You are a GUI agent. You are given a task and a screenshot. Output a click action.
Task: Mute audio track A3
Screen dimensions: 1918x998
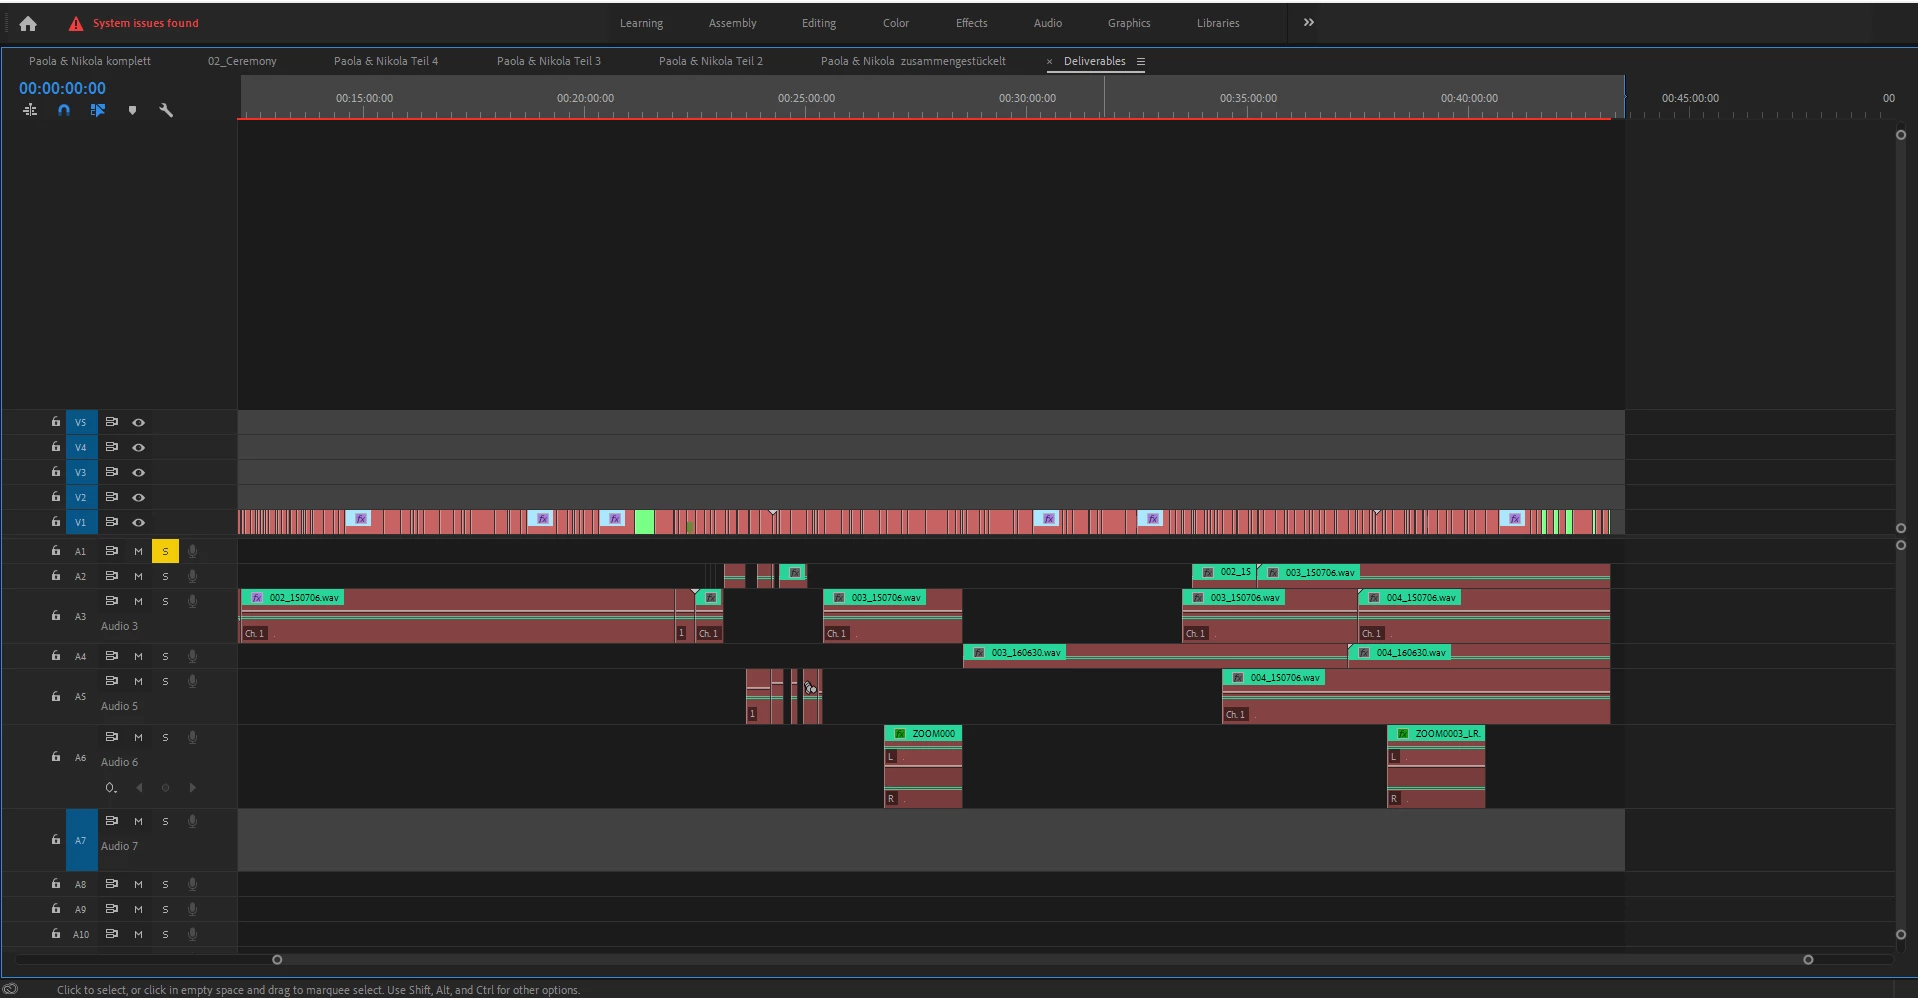point(138,601)
